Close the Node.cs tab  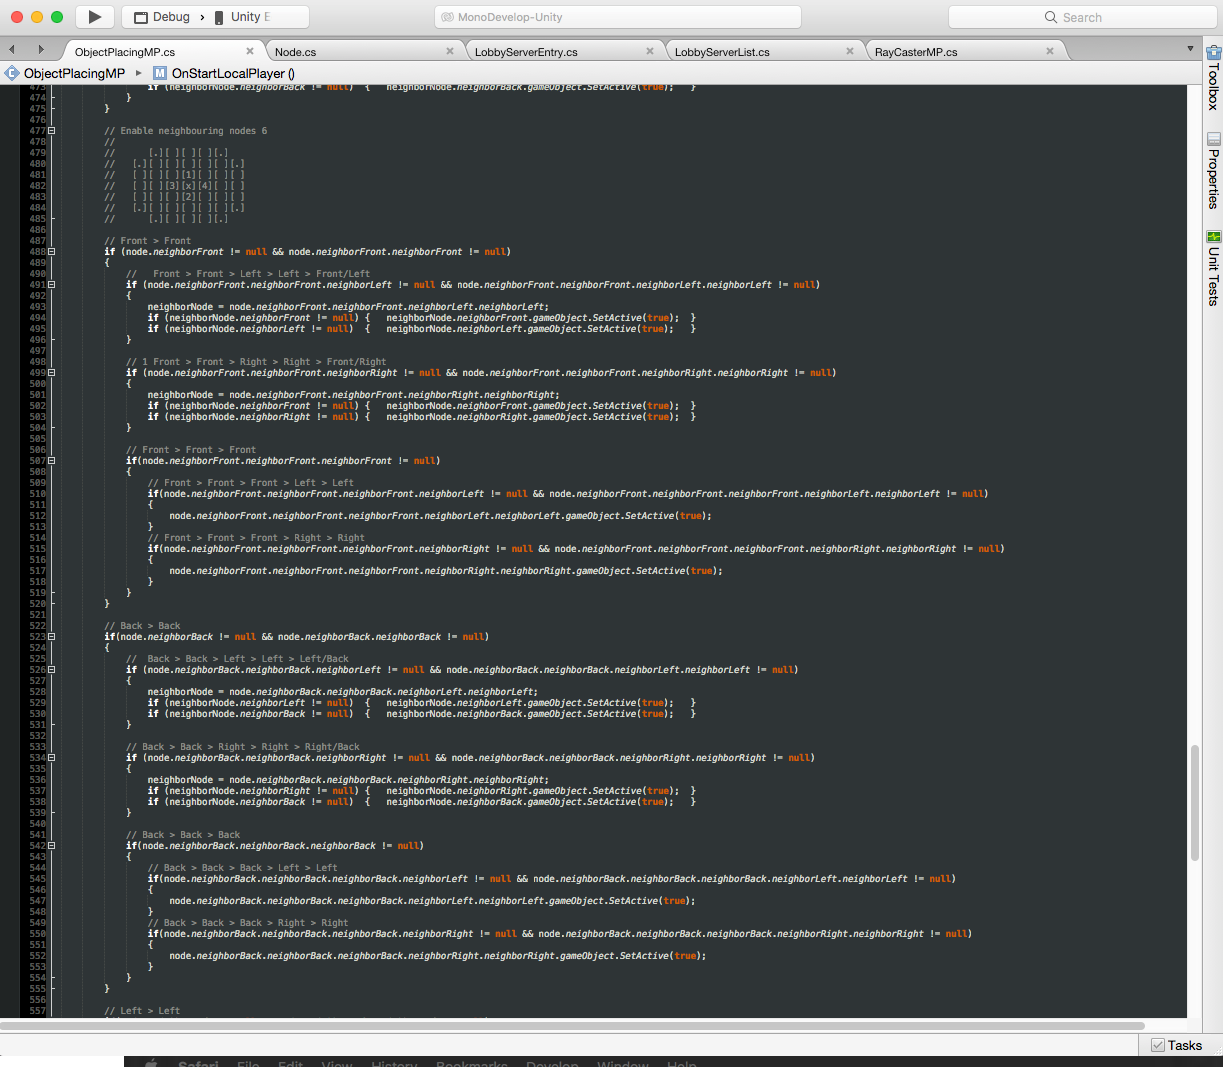(450, 51)
